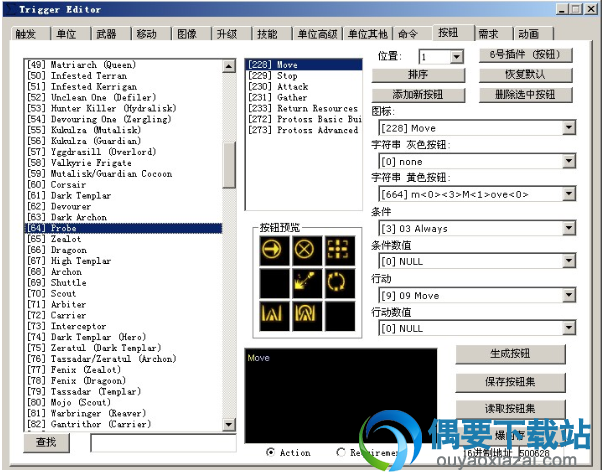Select [82] Gantrithor (Carrier) in unit list
This screenshot has width=602, height=472.
pyautogui.click(x=123, y=424)
